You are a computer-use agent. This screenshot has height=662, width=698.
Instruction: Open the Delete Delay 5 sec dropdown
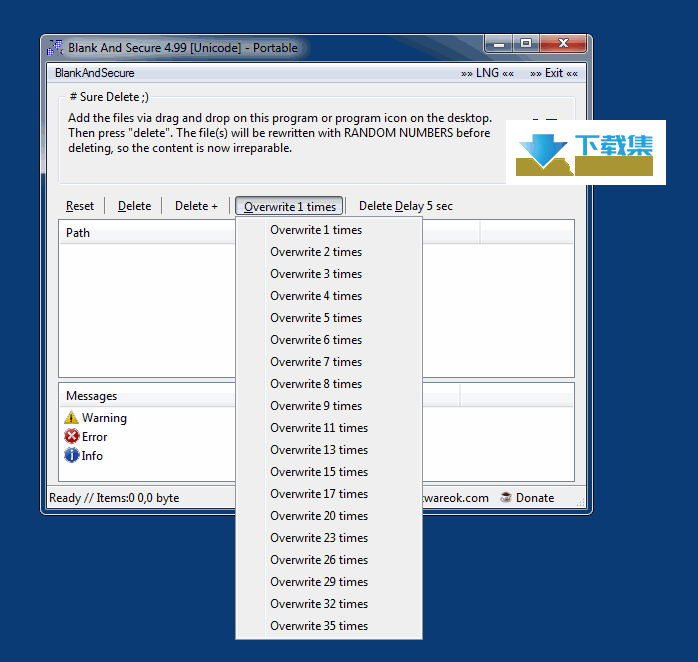tap(406, 206)
